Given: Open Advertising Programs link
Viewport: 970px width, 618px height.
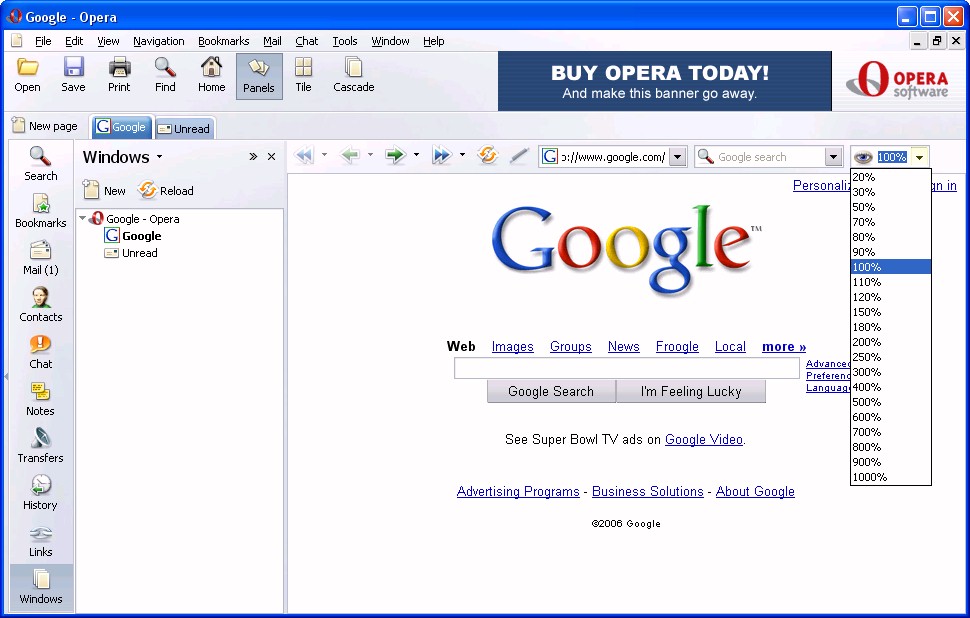Looking at the screenshot, I should click(518, 491).
